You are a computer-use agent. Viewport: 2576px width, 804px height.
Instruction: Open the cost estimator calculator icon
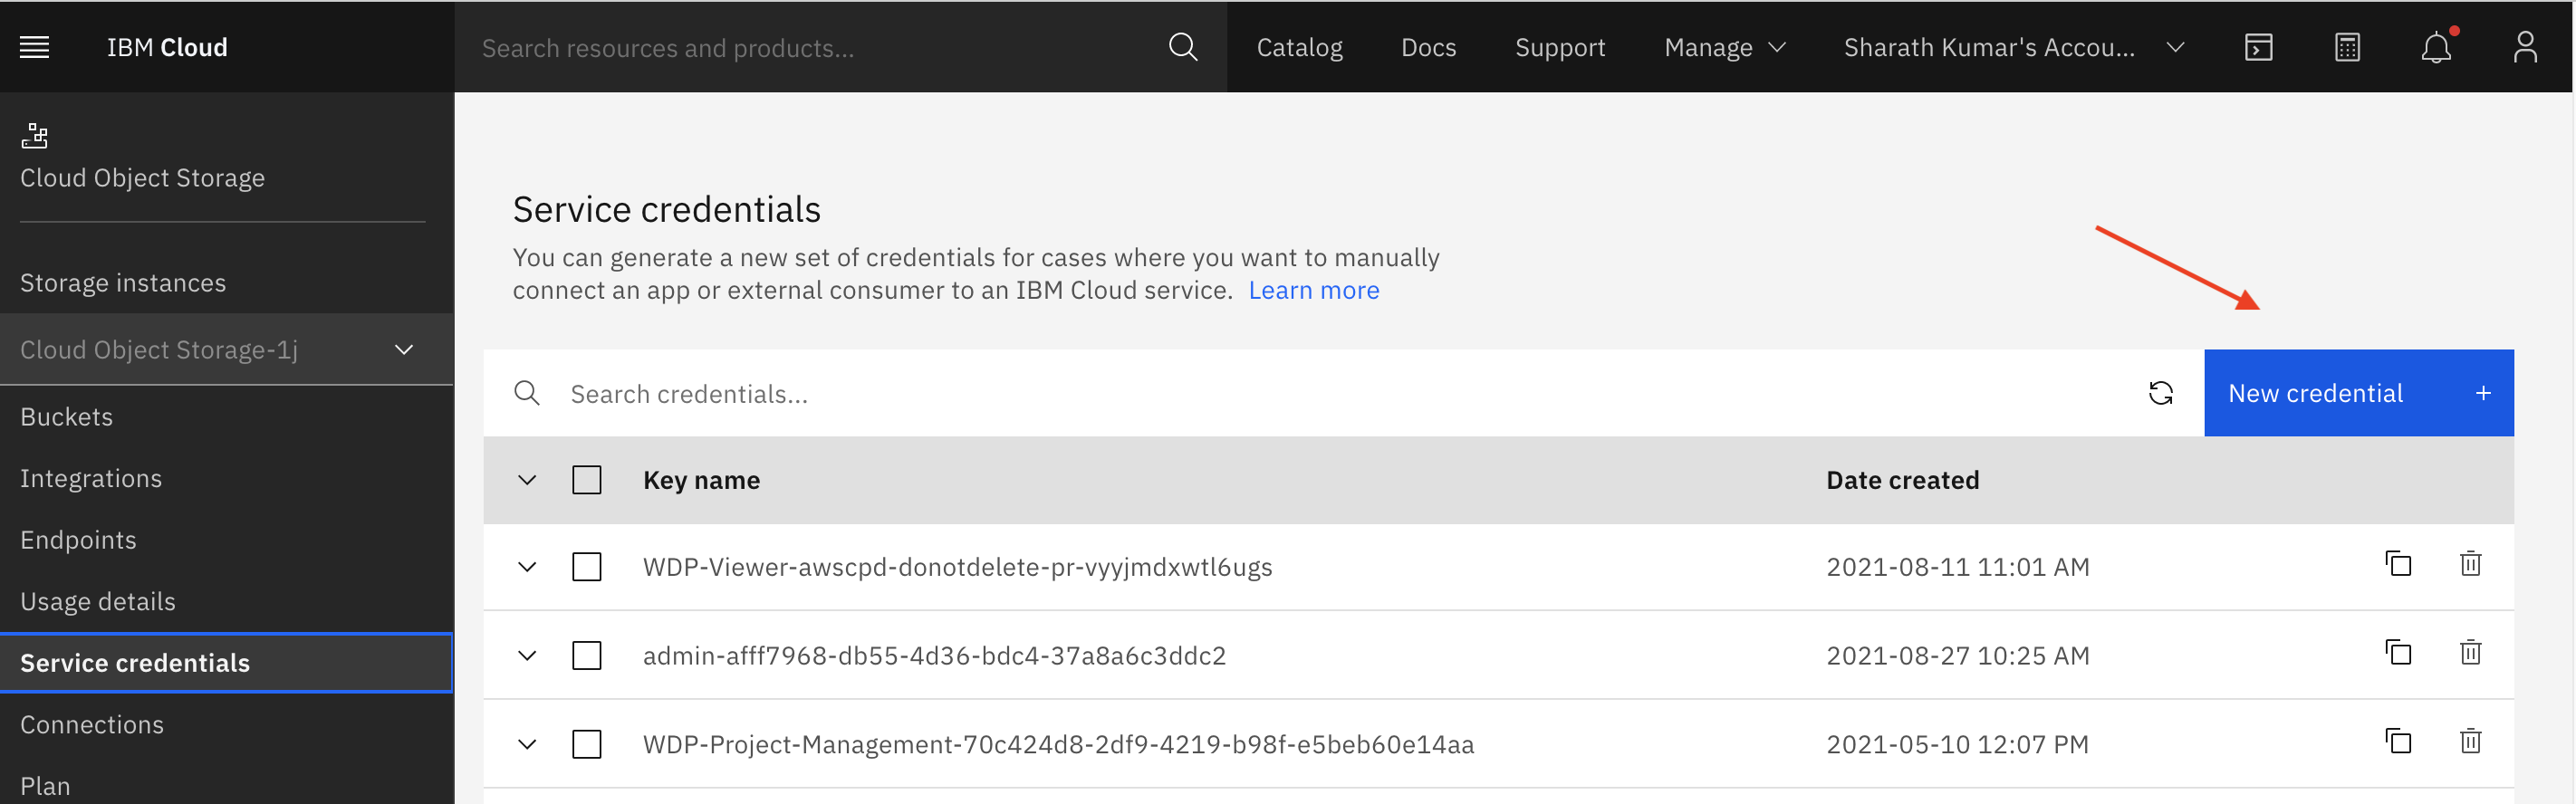pyautogui.click(x=2348, y=47)
